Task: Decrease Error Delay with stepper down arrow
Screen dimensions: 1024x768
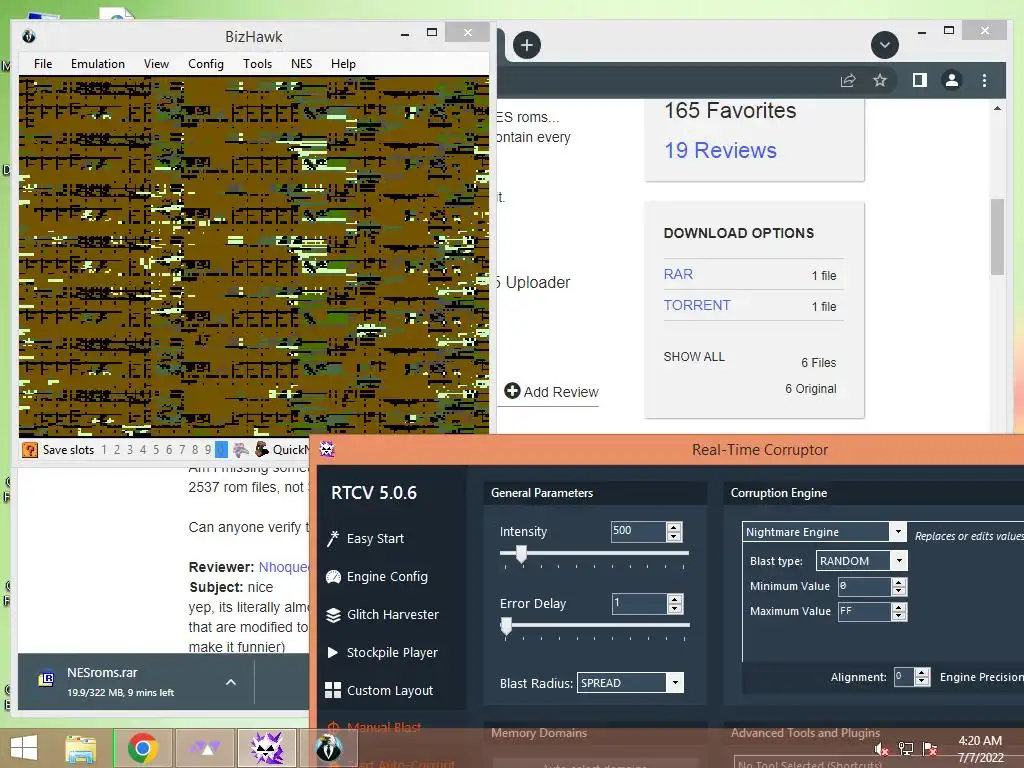Action: [675, 608]
